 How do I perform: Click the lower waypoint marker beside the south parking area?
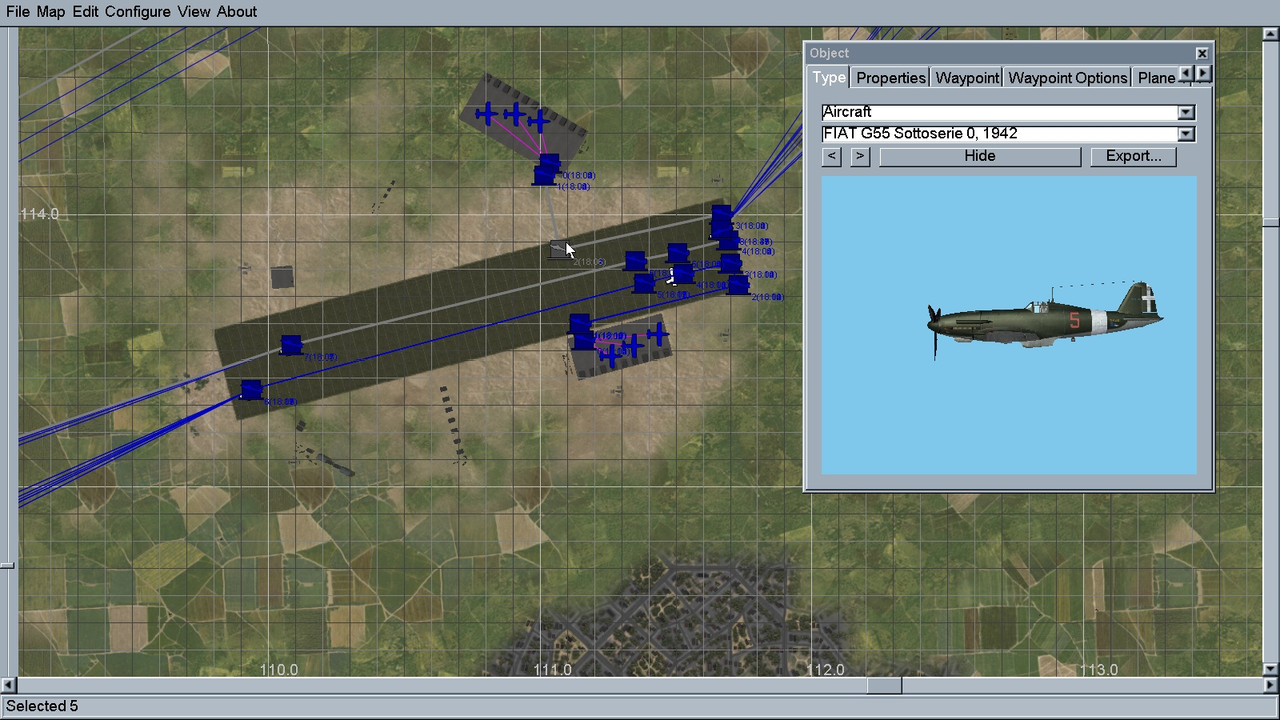click(x=584, y=340)
